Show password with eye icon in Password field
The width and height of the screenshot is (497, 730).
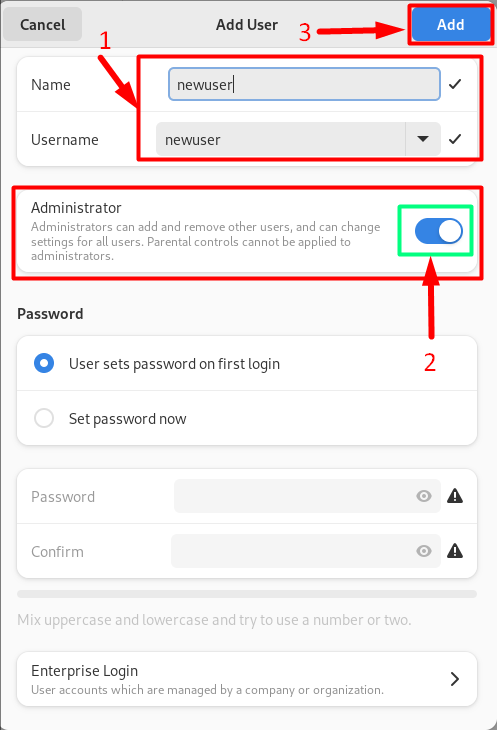click(x=423, y=496)
